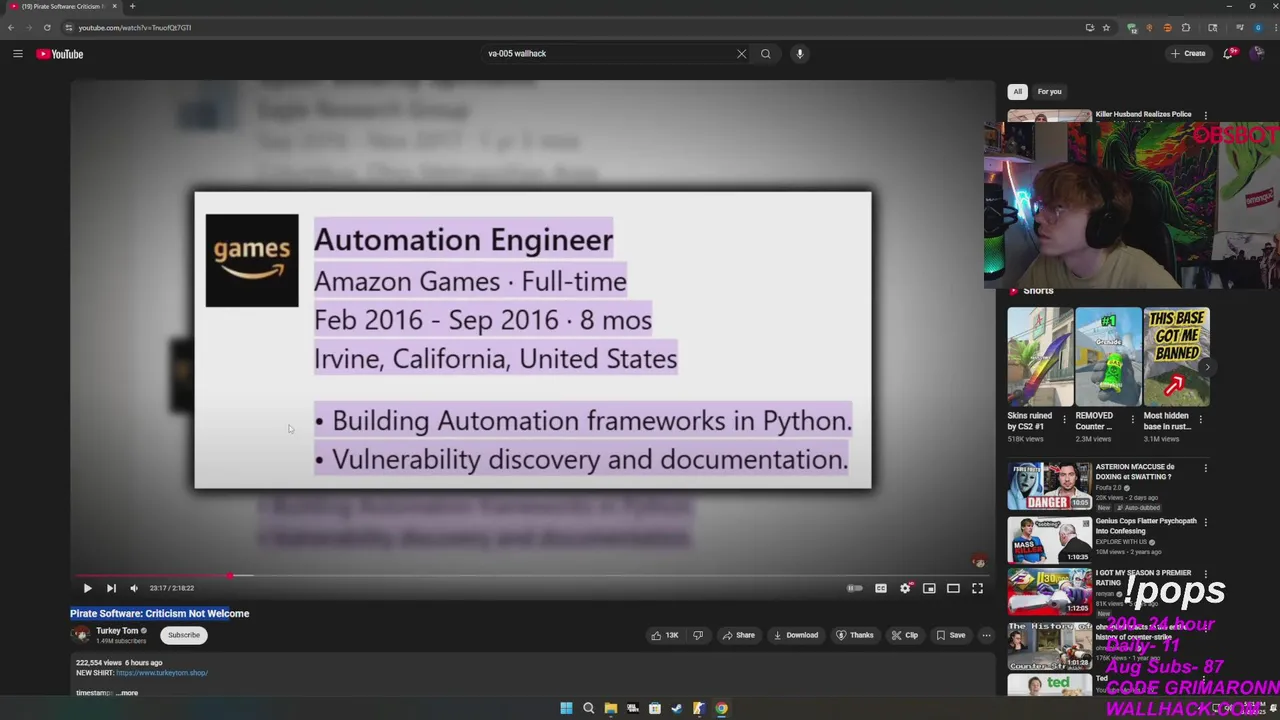Enter full screen mode
Viewport: 1280px width, 720px height.
[x=977, y=588]
